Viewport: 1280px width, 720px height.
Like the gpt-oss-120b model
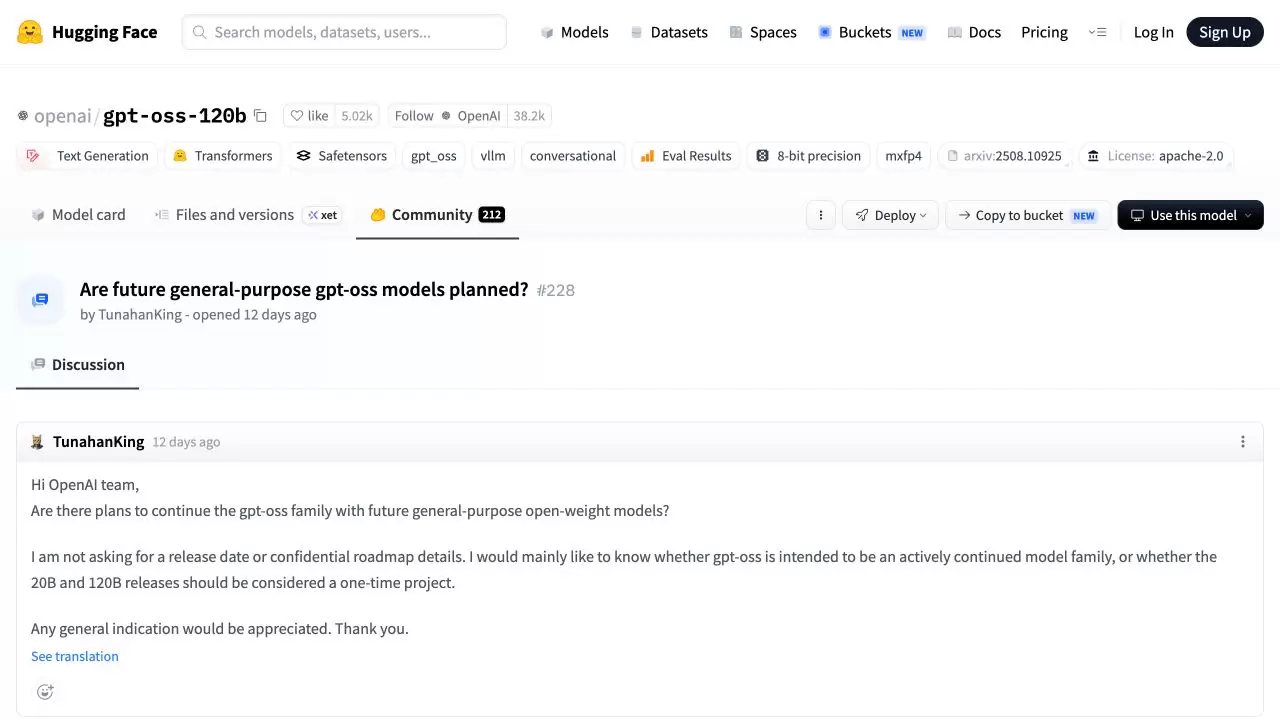pos(309,116)
